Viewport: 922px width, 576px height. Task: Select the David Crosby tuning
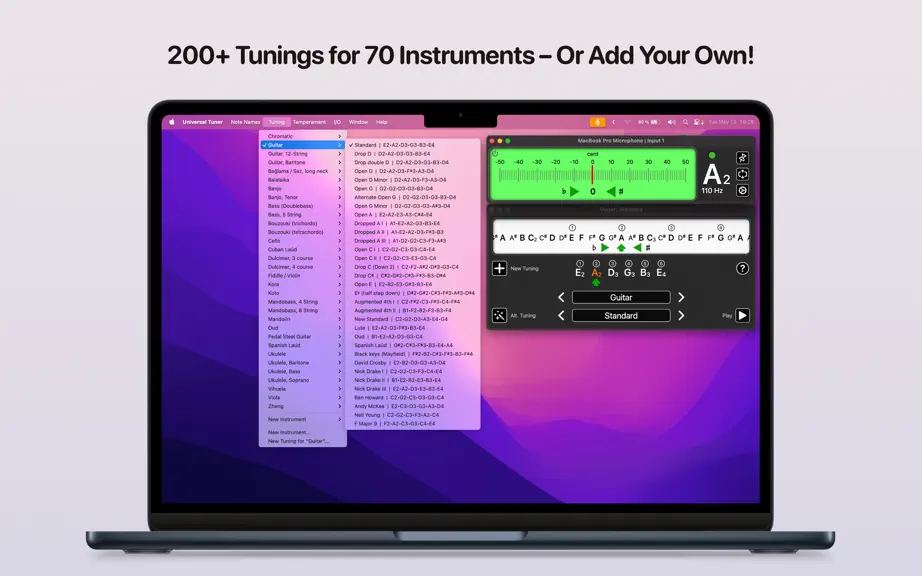pyautogui.click(x=413, y=363)
